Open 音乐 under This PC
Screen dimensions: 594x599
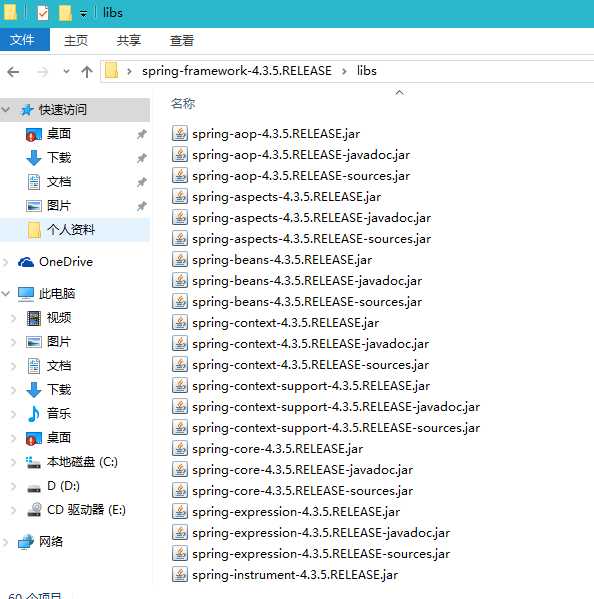coord(59,413)
